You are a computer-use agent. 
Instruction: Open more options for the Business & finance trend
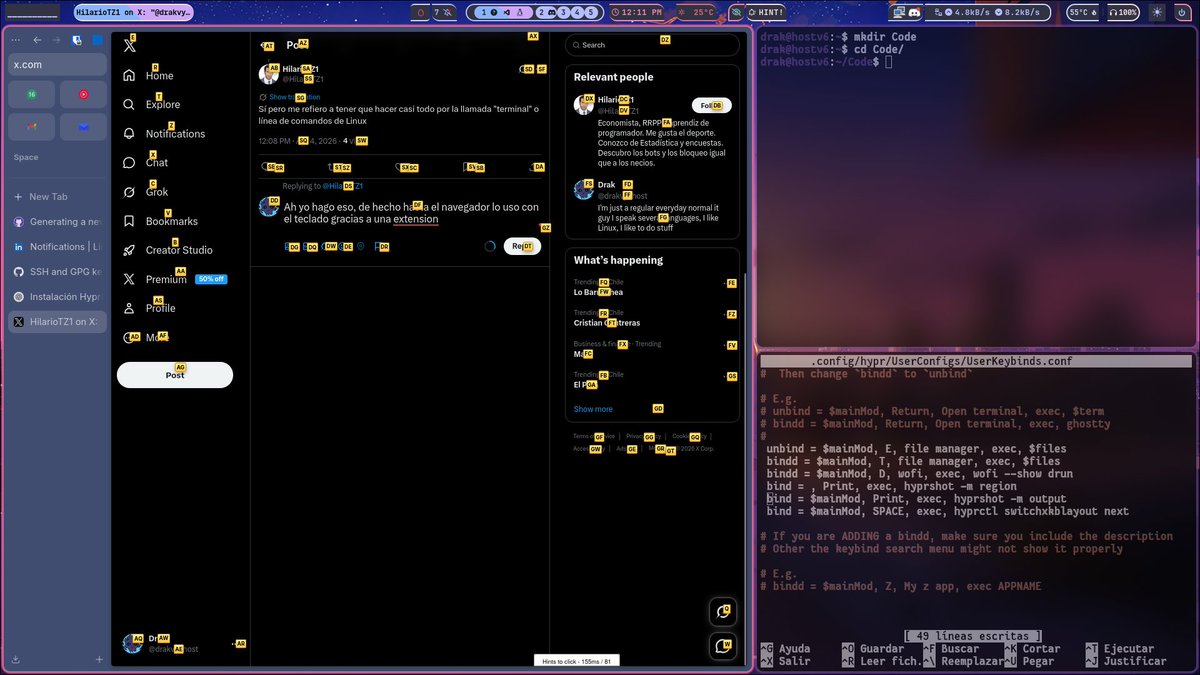[727, 345]
